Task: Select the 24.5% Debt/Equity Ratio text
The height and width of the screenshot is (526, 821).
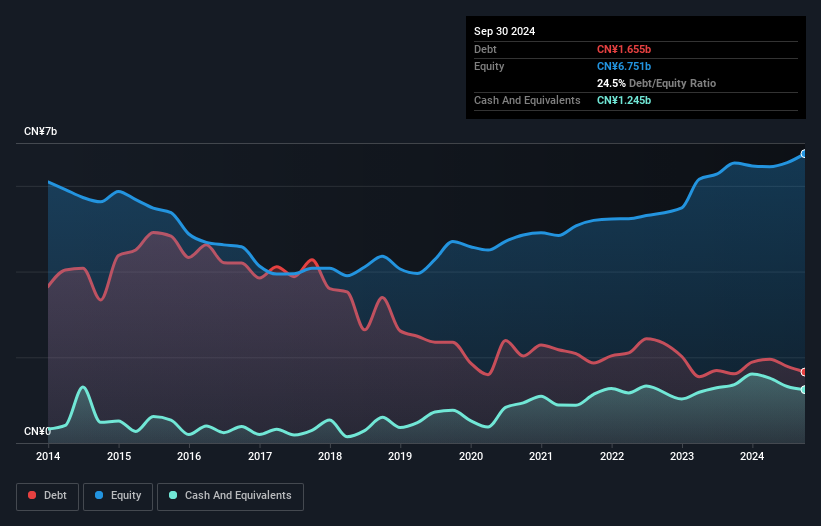Action: [x=656, y=83]
